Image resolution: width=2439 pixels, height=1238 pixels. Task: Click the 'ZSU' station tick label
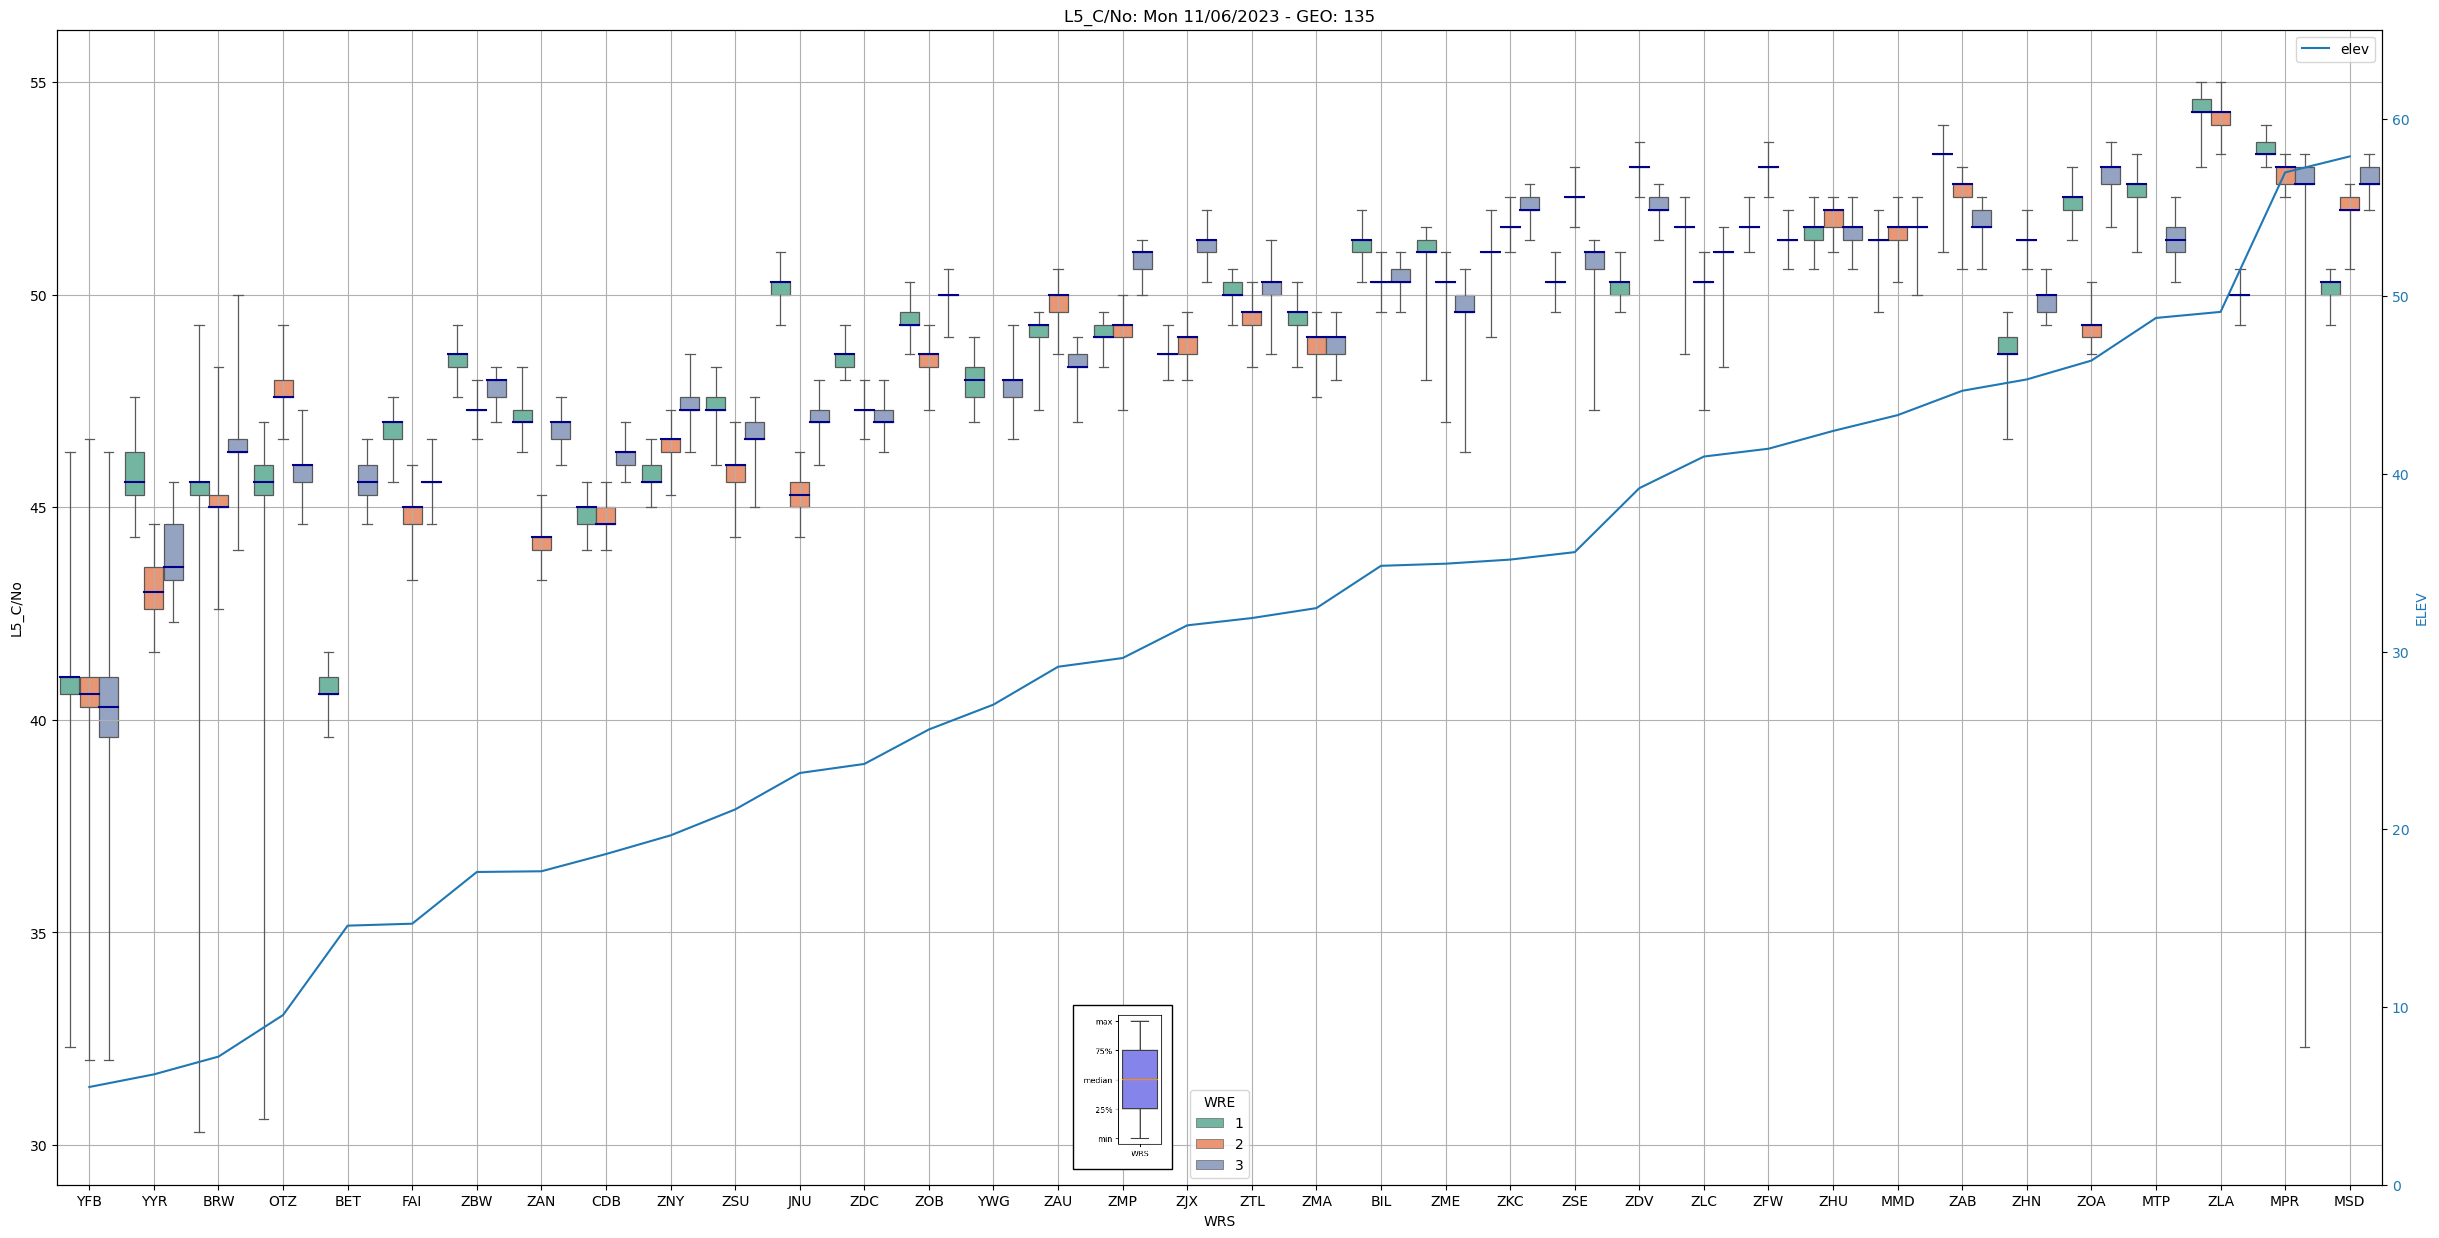[x=735, y=1201]
